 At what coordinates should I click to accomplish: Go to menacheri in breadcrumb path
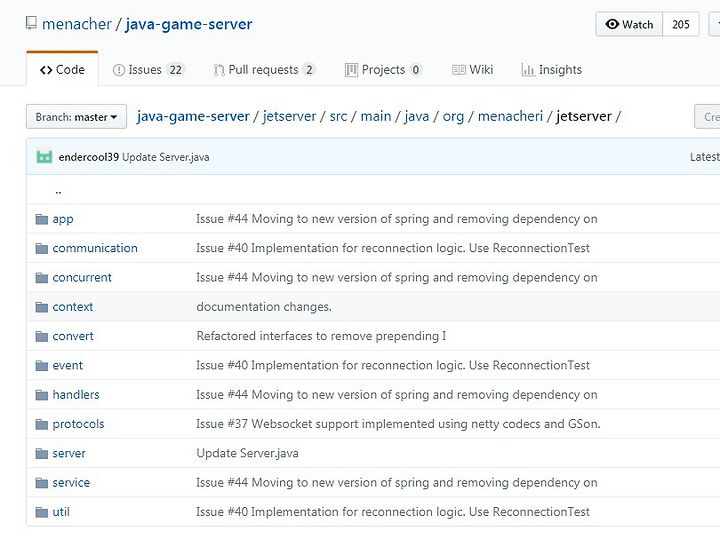[511, 117]
